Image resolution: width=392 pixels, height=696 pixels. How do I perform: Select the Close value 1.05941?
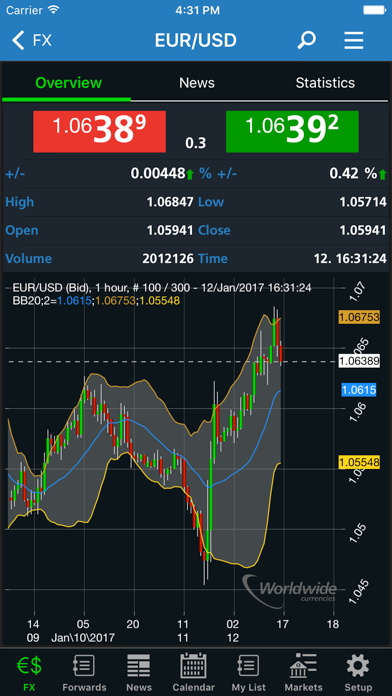click(x=363, y=230)
